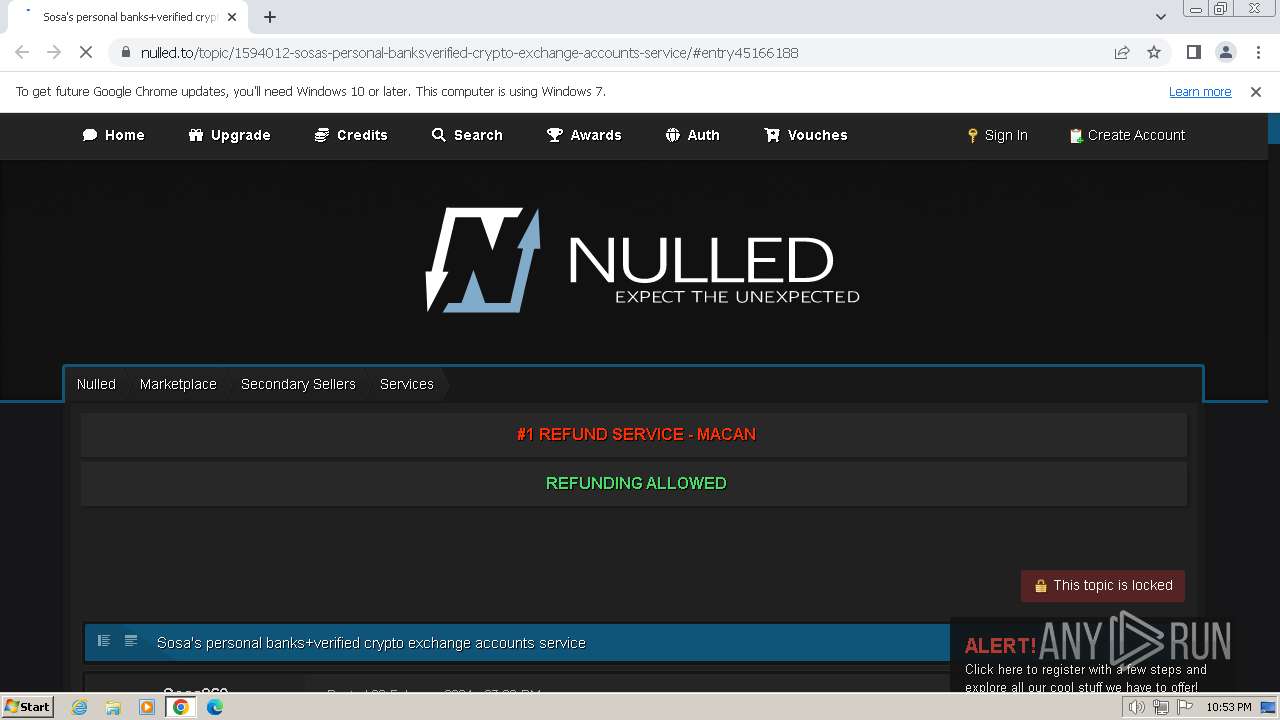Open File Explorer from taskbar
This screenshot has height=720, width=1280.
coord(113,707)
